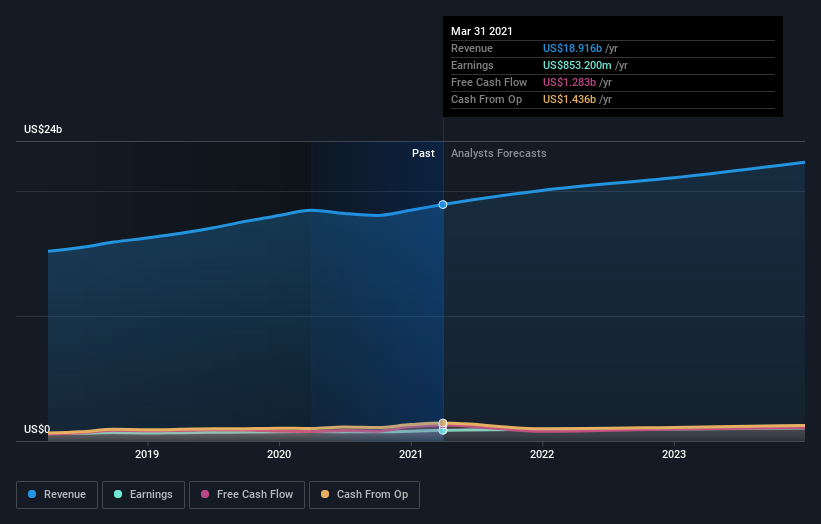Click the US$24b y-axis label
This screenshot has width=821, height=524.
click(x=43, y=129)
